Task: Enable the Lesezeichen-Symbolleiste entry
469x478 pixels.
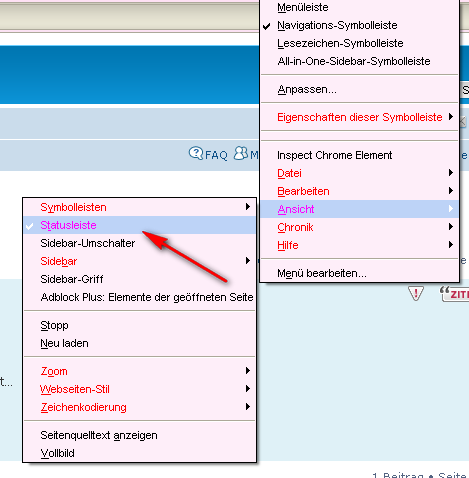Action: (x=359, y=43)
